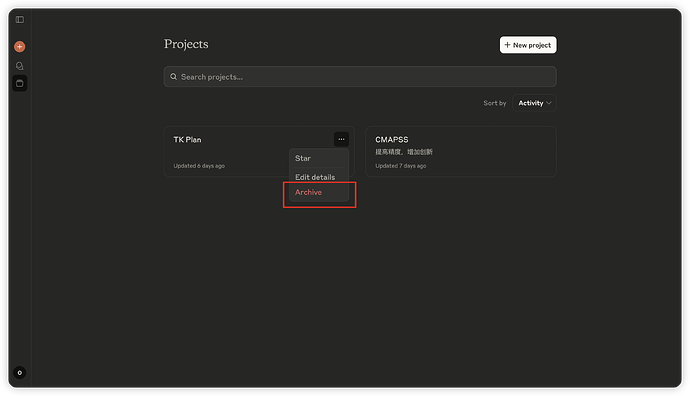Screen dimensions: 690x396
Task: Toggle the sidebar panel icon
Action: click(x=20, y=19)
